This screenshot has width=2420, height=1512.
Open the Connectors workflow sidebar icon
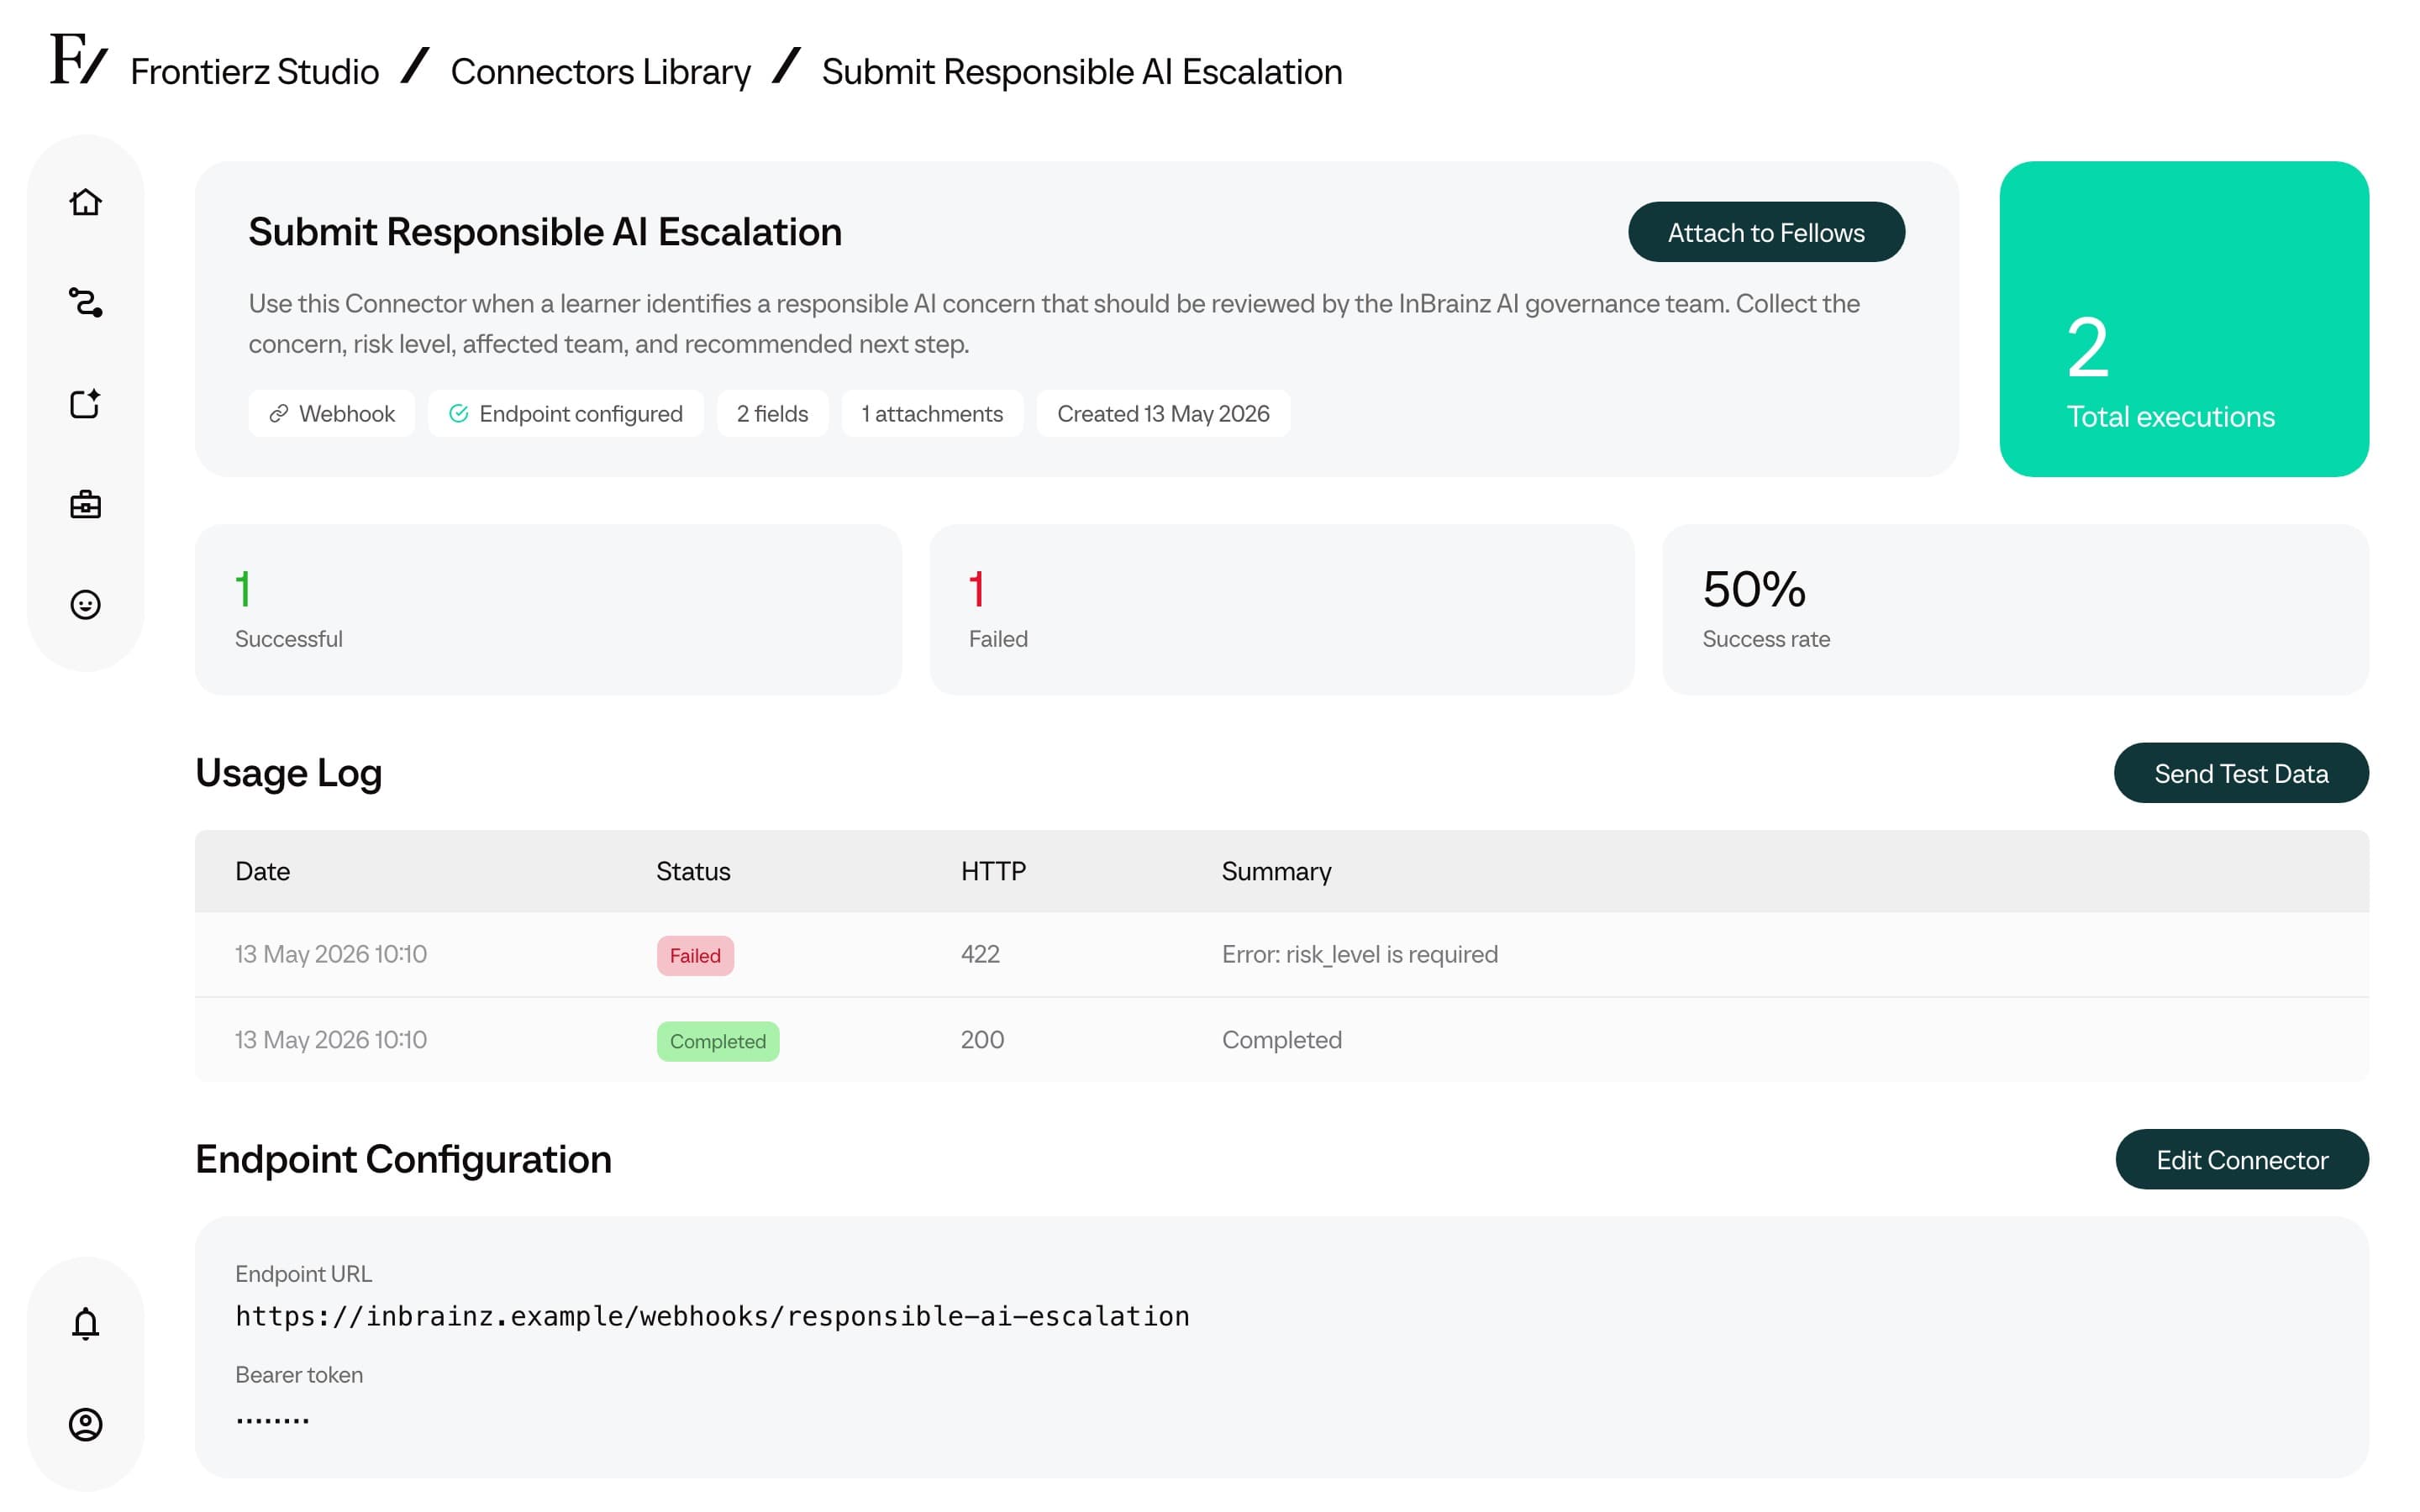point(86,302)
